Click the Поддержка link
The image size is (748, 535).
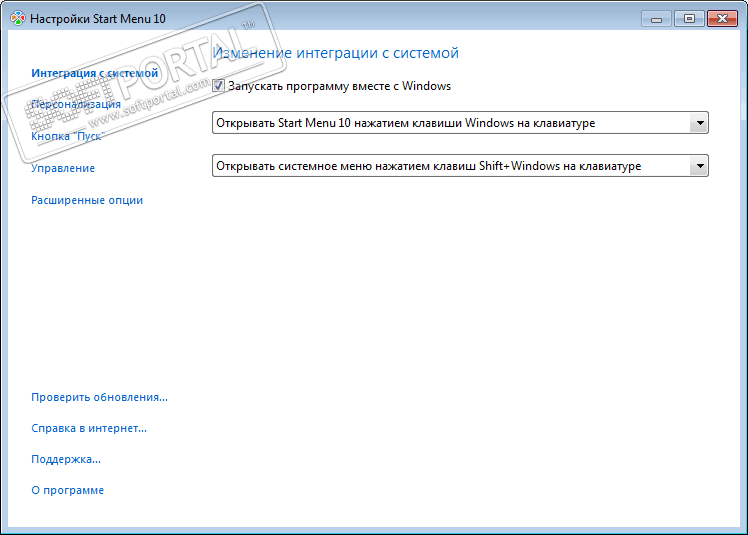66,459
